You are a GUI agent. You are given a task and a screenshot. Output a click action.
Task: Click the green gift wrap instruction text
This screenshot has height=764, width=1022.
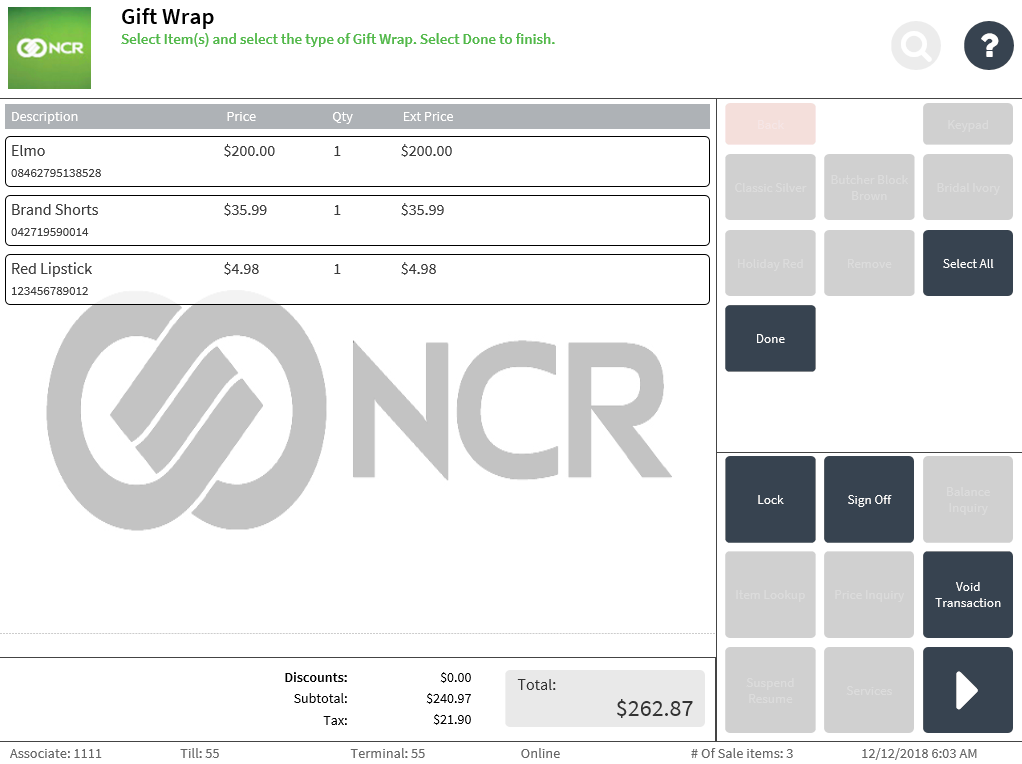(x=338, y=39)
